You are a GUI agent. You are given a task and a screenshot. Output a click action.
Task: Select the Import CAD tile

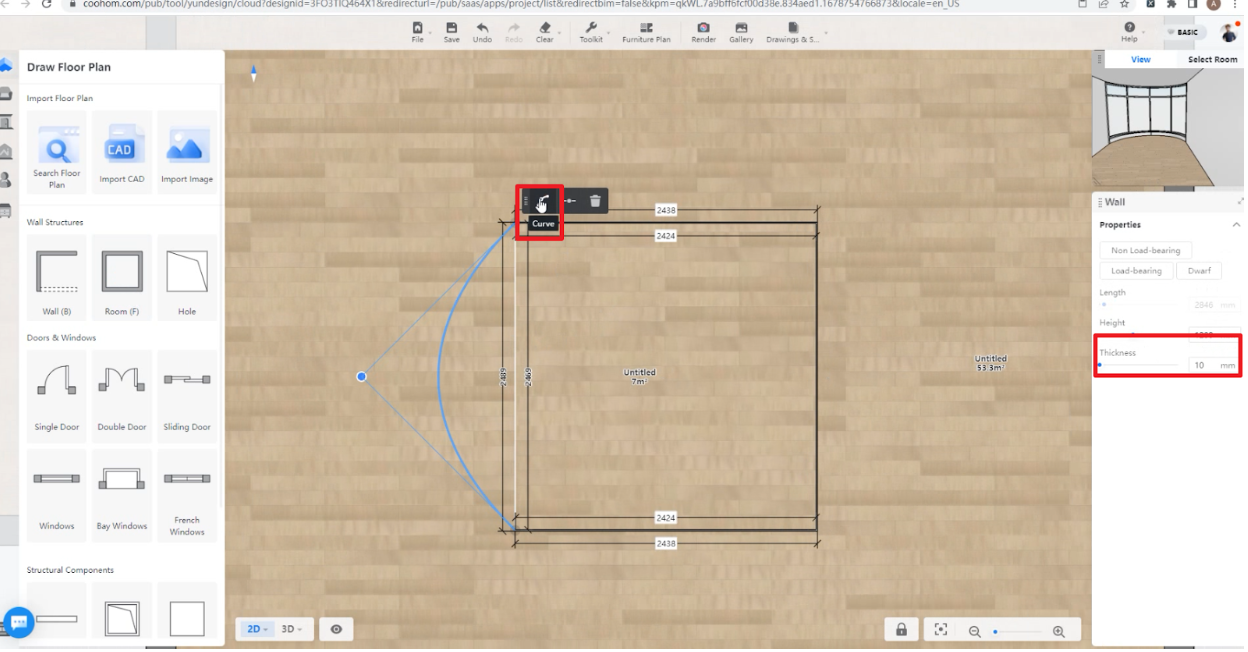[122, 152]
